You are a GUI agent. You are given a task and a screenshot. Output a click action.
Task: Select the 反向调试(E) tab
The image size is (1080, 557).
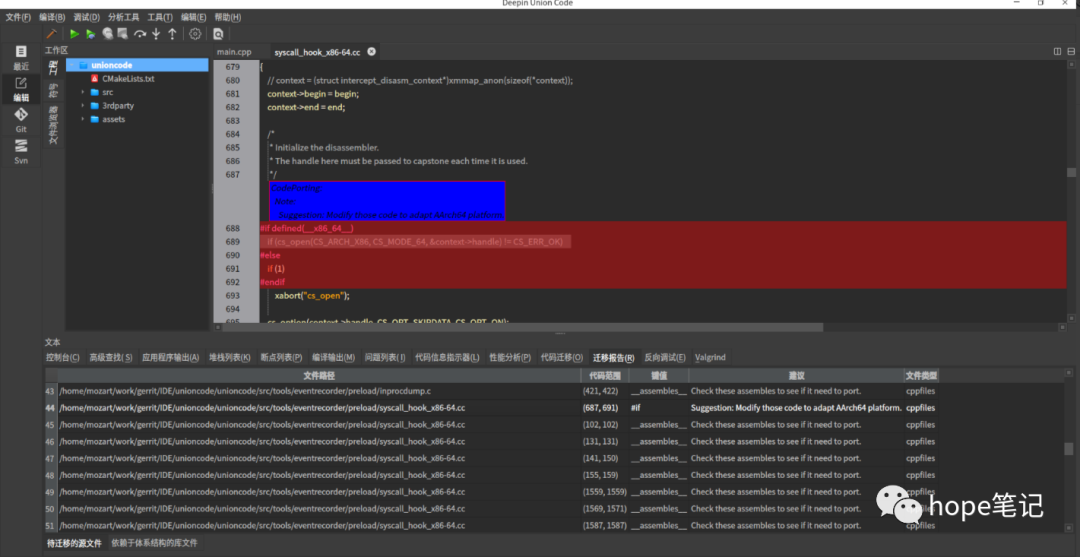[x=665, y=357]
